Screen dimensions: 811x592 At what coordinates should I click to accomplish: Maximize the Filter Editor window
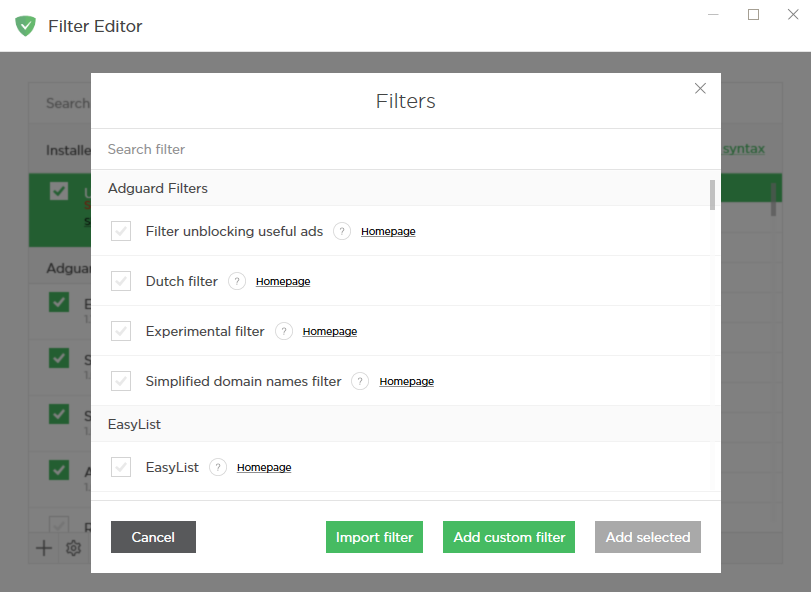point(754,14)
